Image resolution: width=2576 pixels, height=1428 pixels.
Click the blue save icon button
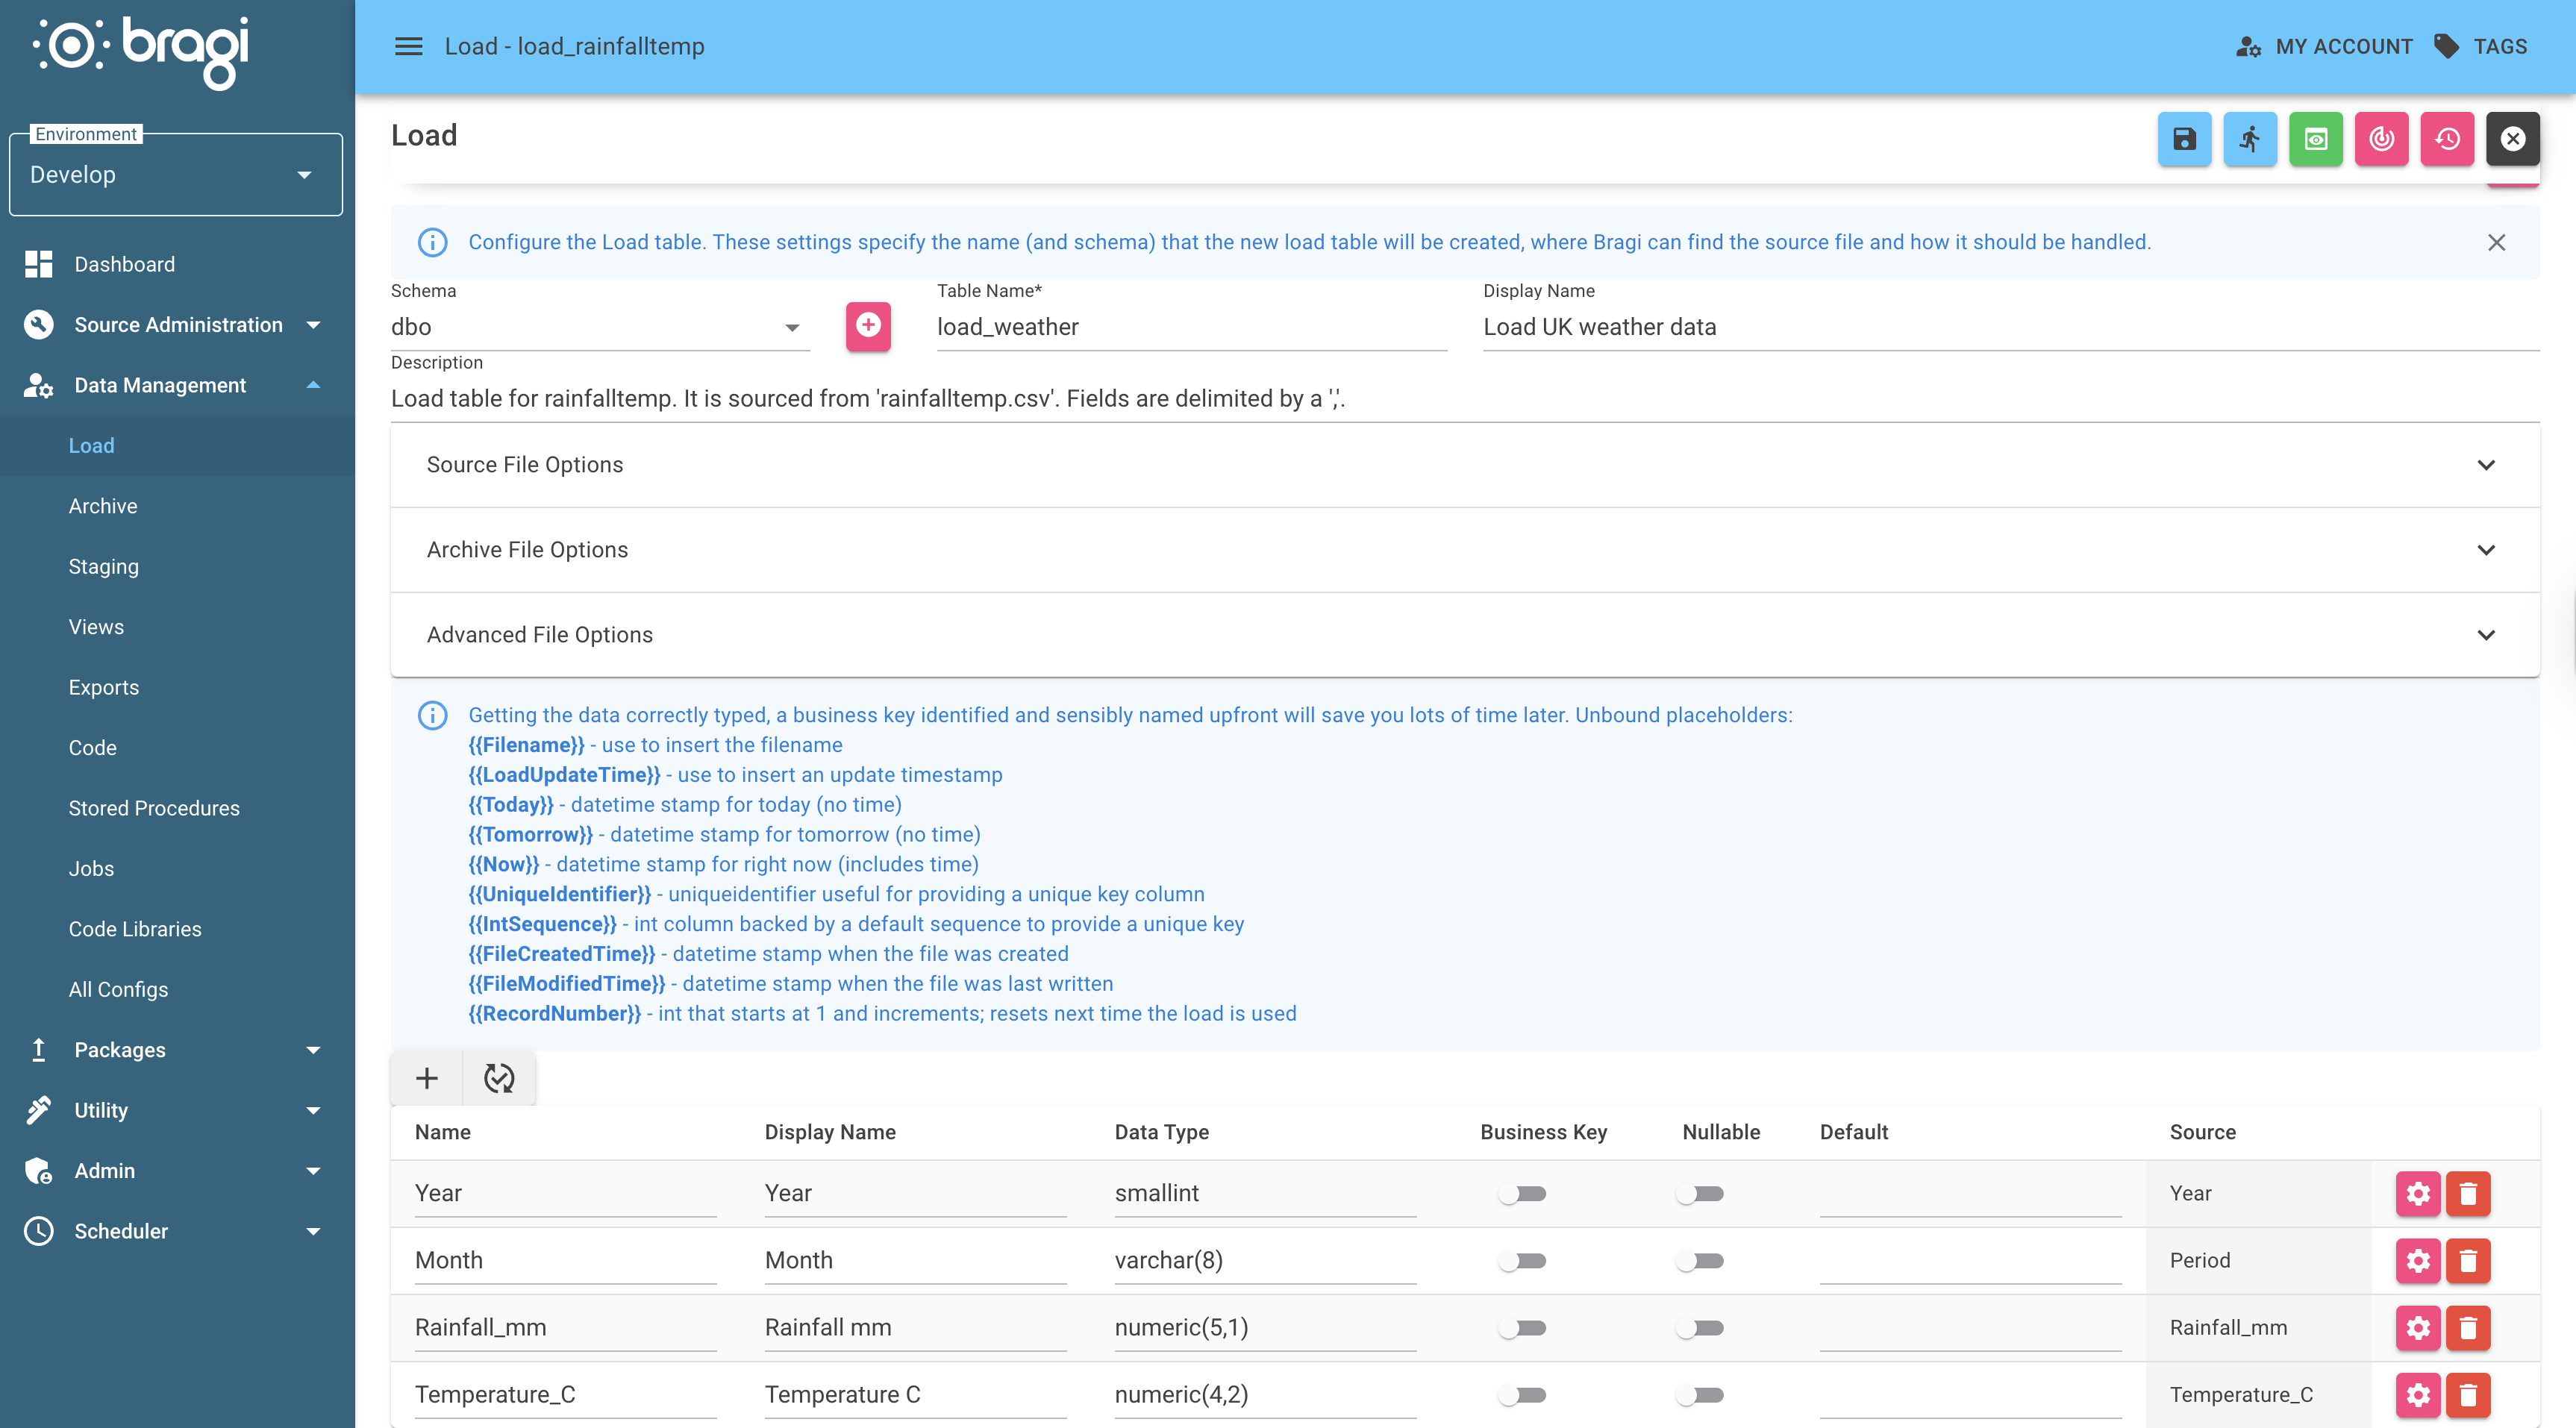(x=2184, y=138)
